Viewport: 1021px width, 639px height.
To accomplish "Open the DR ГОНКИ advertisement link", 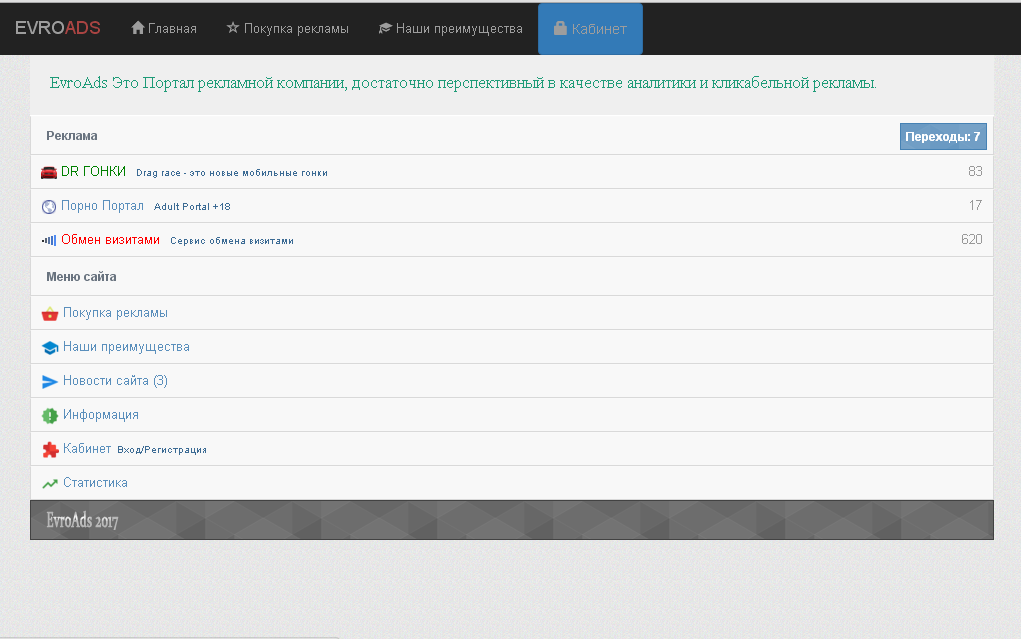I will click(93, 172).
